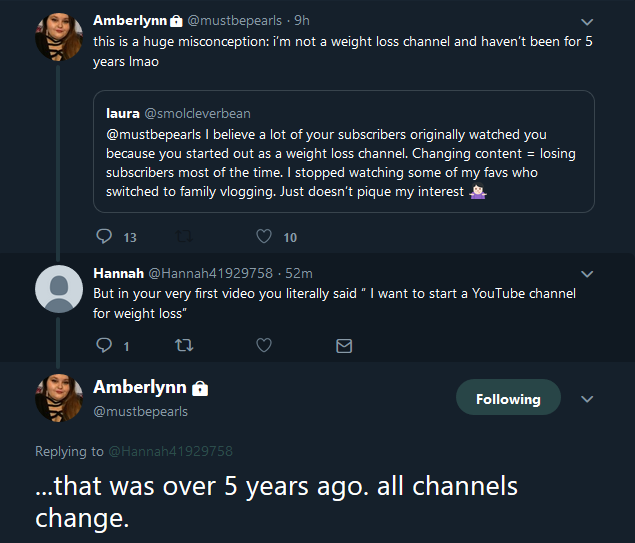The height and width of the screenshot is (543, 635).
Task: Open the @mustbepearls handle under the large Amberlynn name
Action: point(141,411)
